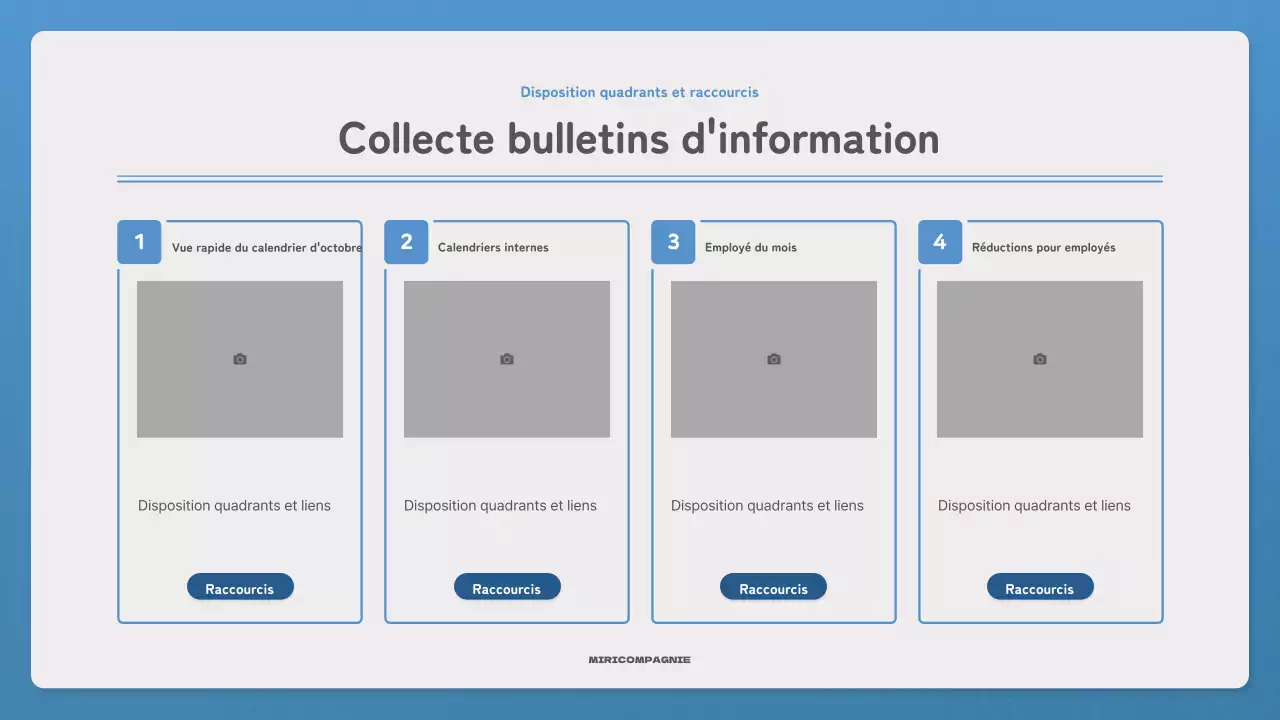Select the number 2 badge

click(x=406, y=241)
